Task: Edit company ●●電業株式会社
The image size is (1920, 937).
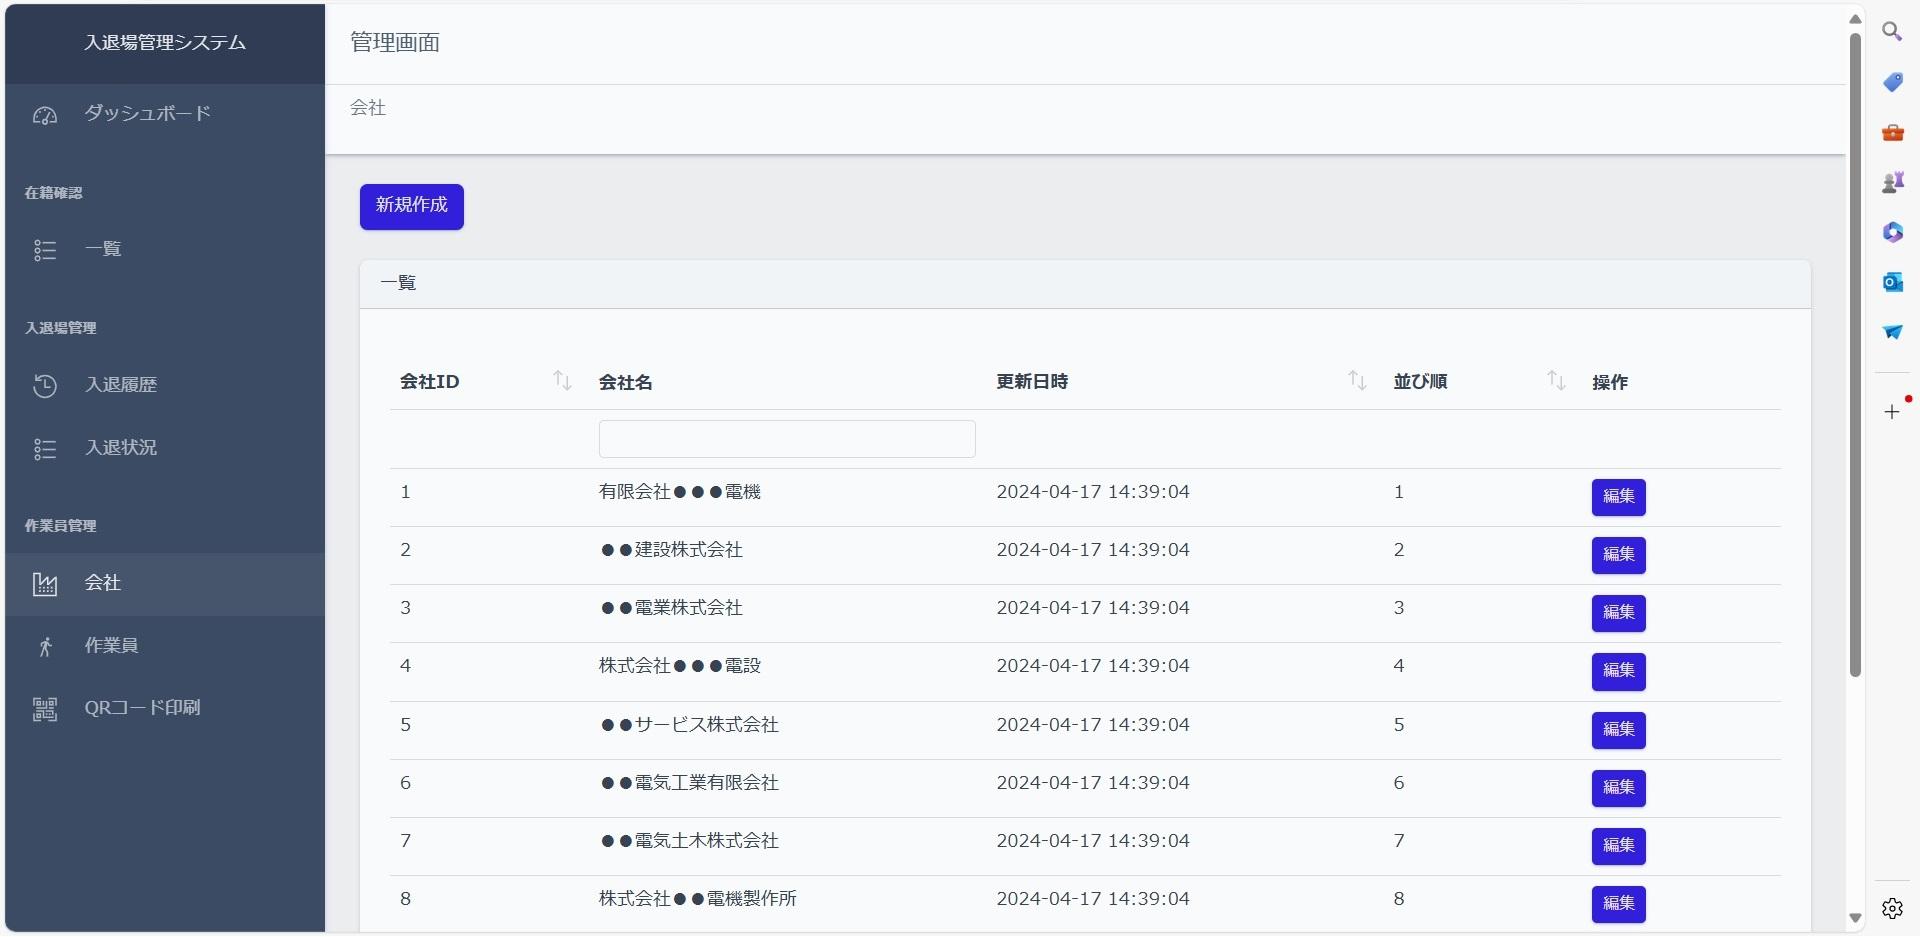Action: click(1618, 613)
